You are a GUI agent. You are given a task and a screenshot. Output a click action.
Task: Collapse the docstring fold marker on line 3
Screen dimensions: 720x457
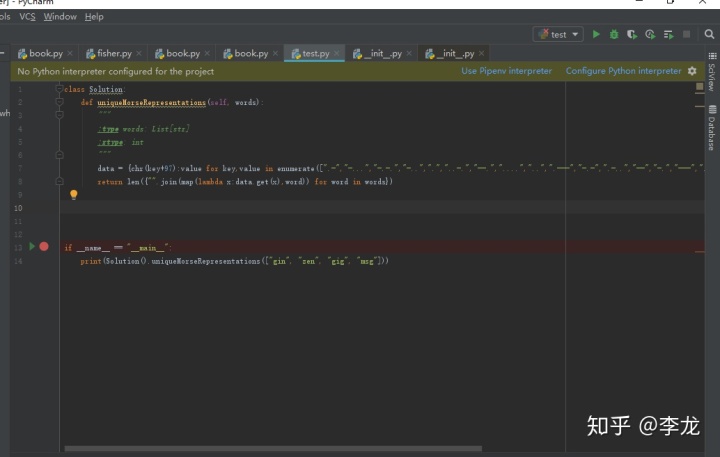point(59,115)
